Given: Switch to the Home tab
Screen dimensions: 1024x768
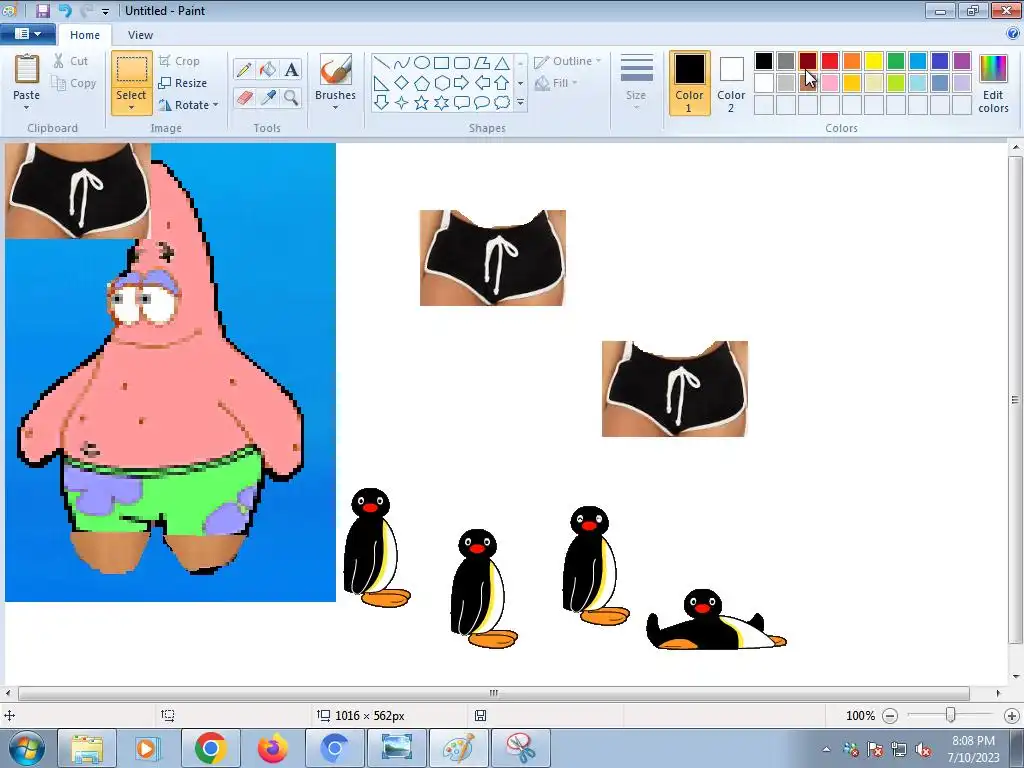Looking at the screenshot, I should (85, 35).
